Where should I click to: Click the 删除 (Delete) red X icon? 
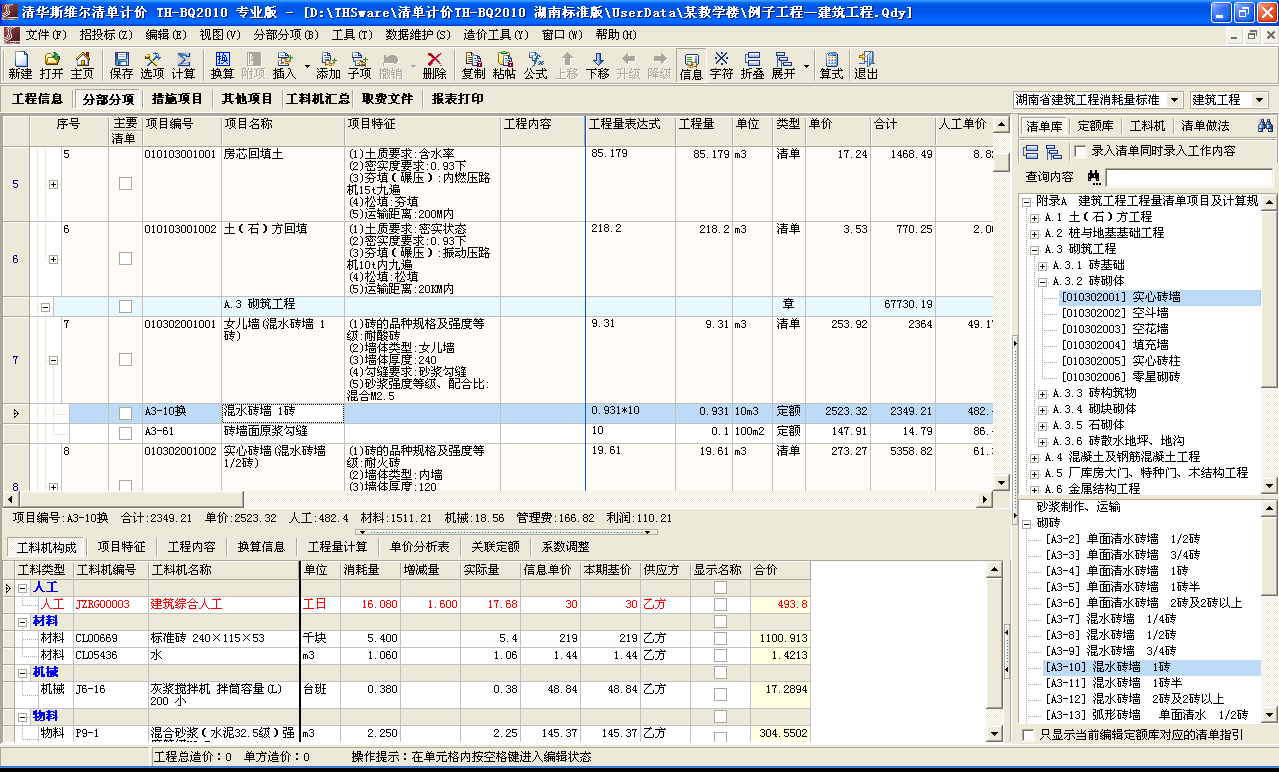coord(434,66)
